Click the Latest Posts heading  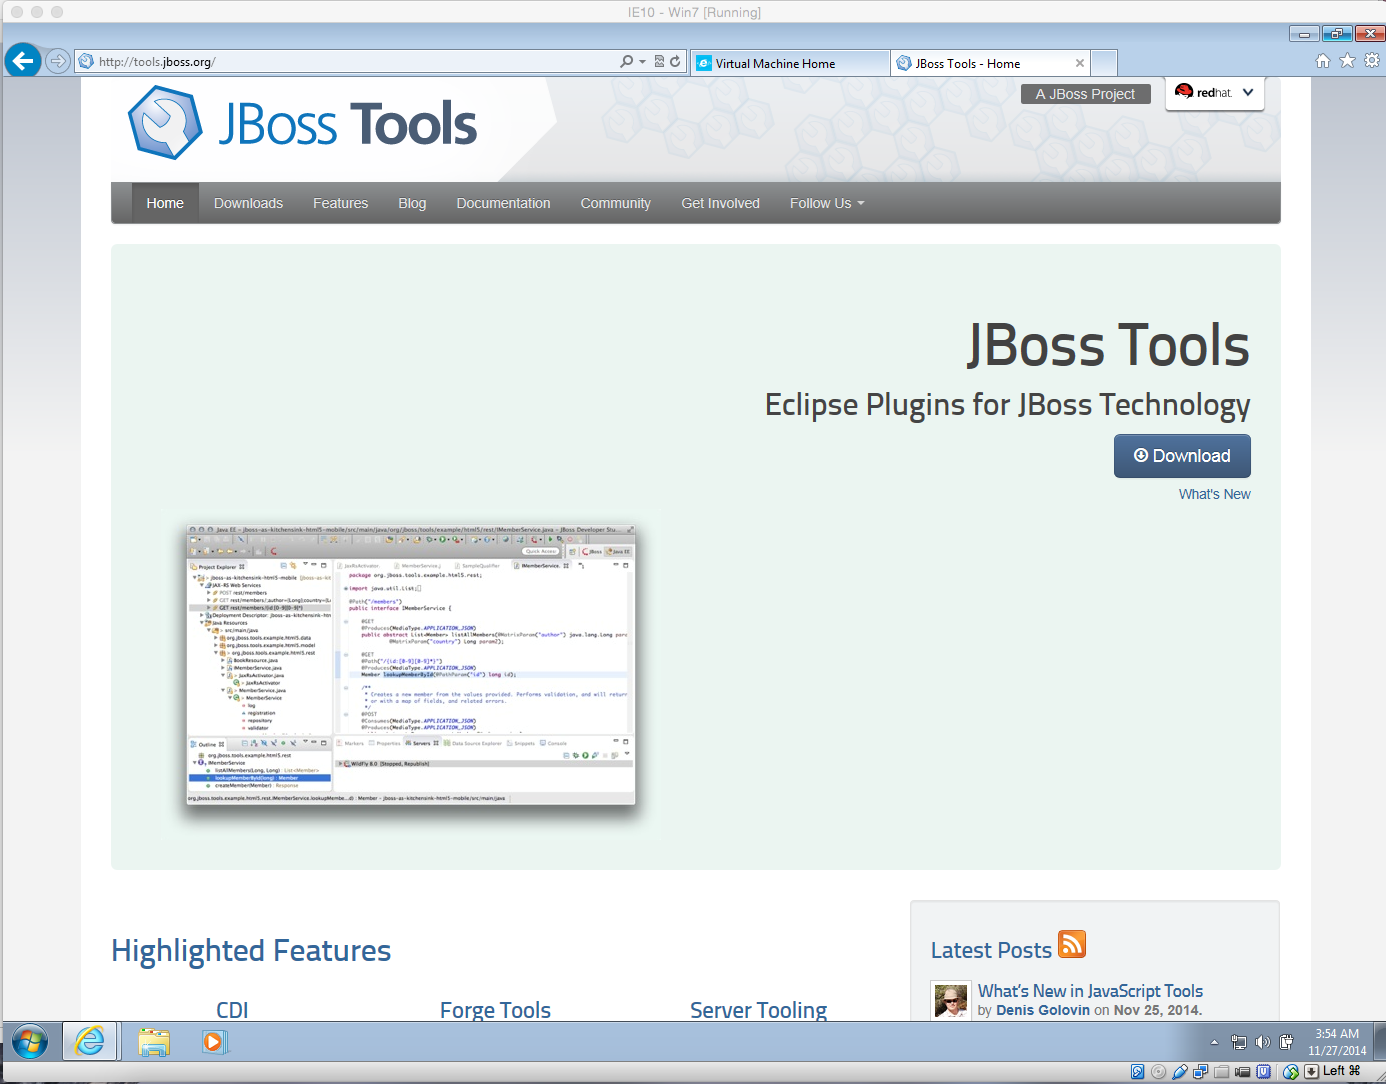[x=991, y=950]
